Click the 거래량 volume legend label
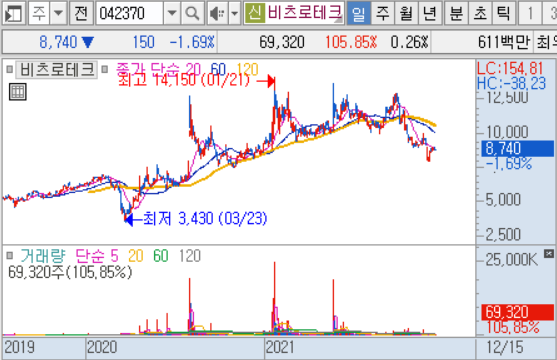The width and height of the screenshot is (557, 360). pos(43,255)
